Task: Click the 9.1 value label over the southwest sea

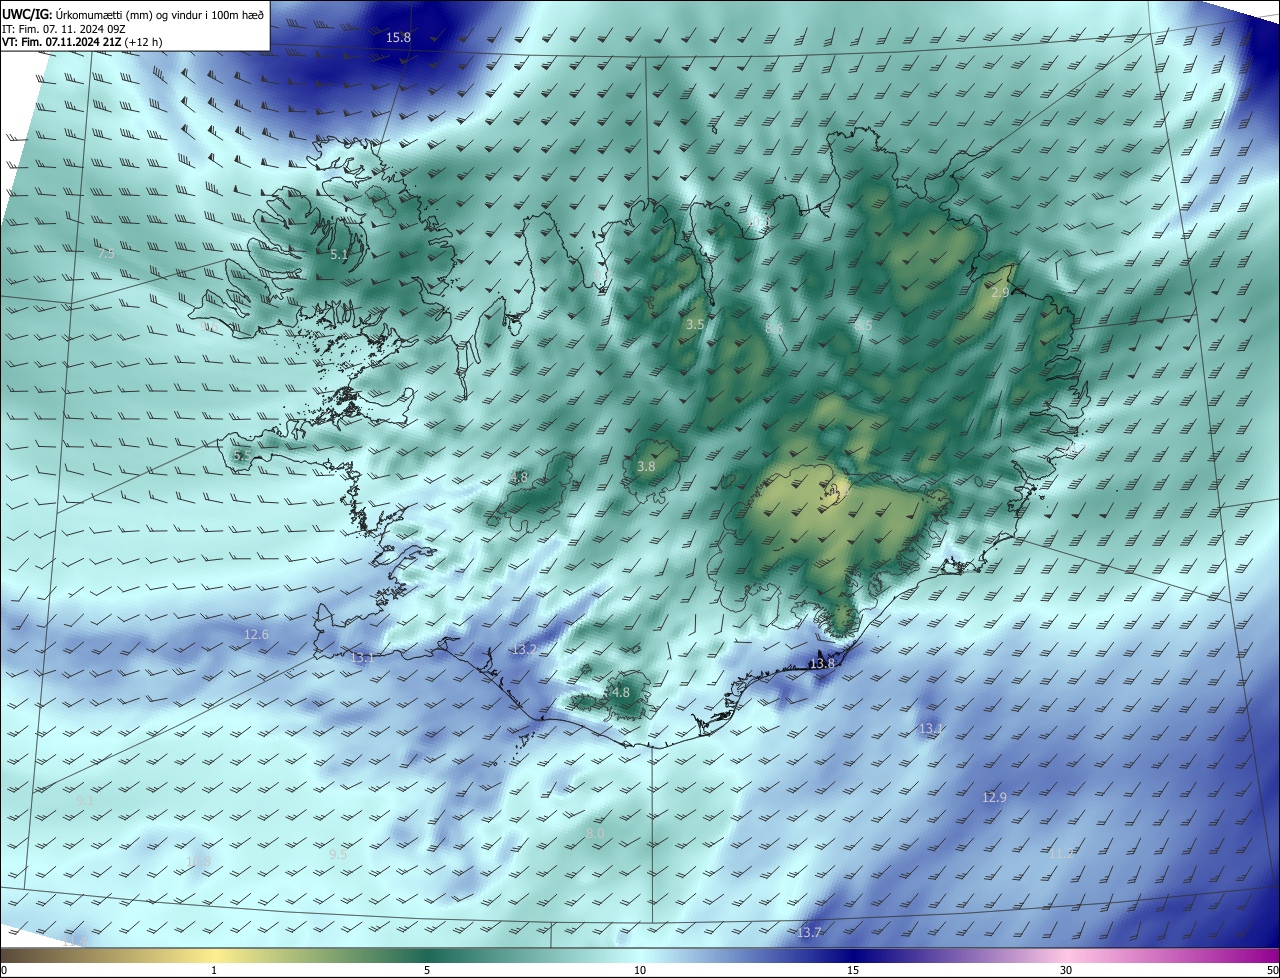Action: click(86, 801)
